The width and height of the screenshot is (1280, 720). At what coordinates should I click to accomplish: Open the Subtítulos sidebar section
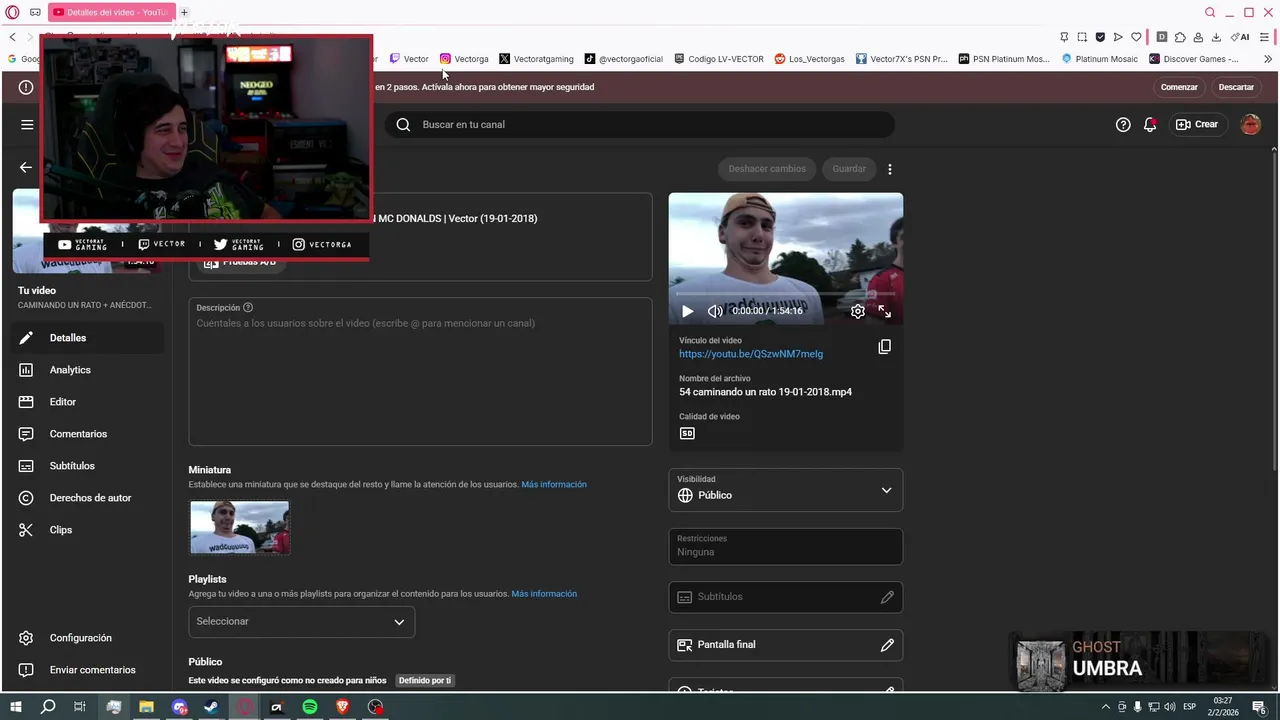tap(88, 466)
